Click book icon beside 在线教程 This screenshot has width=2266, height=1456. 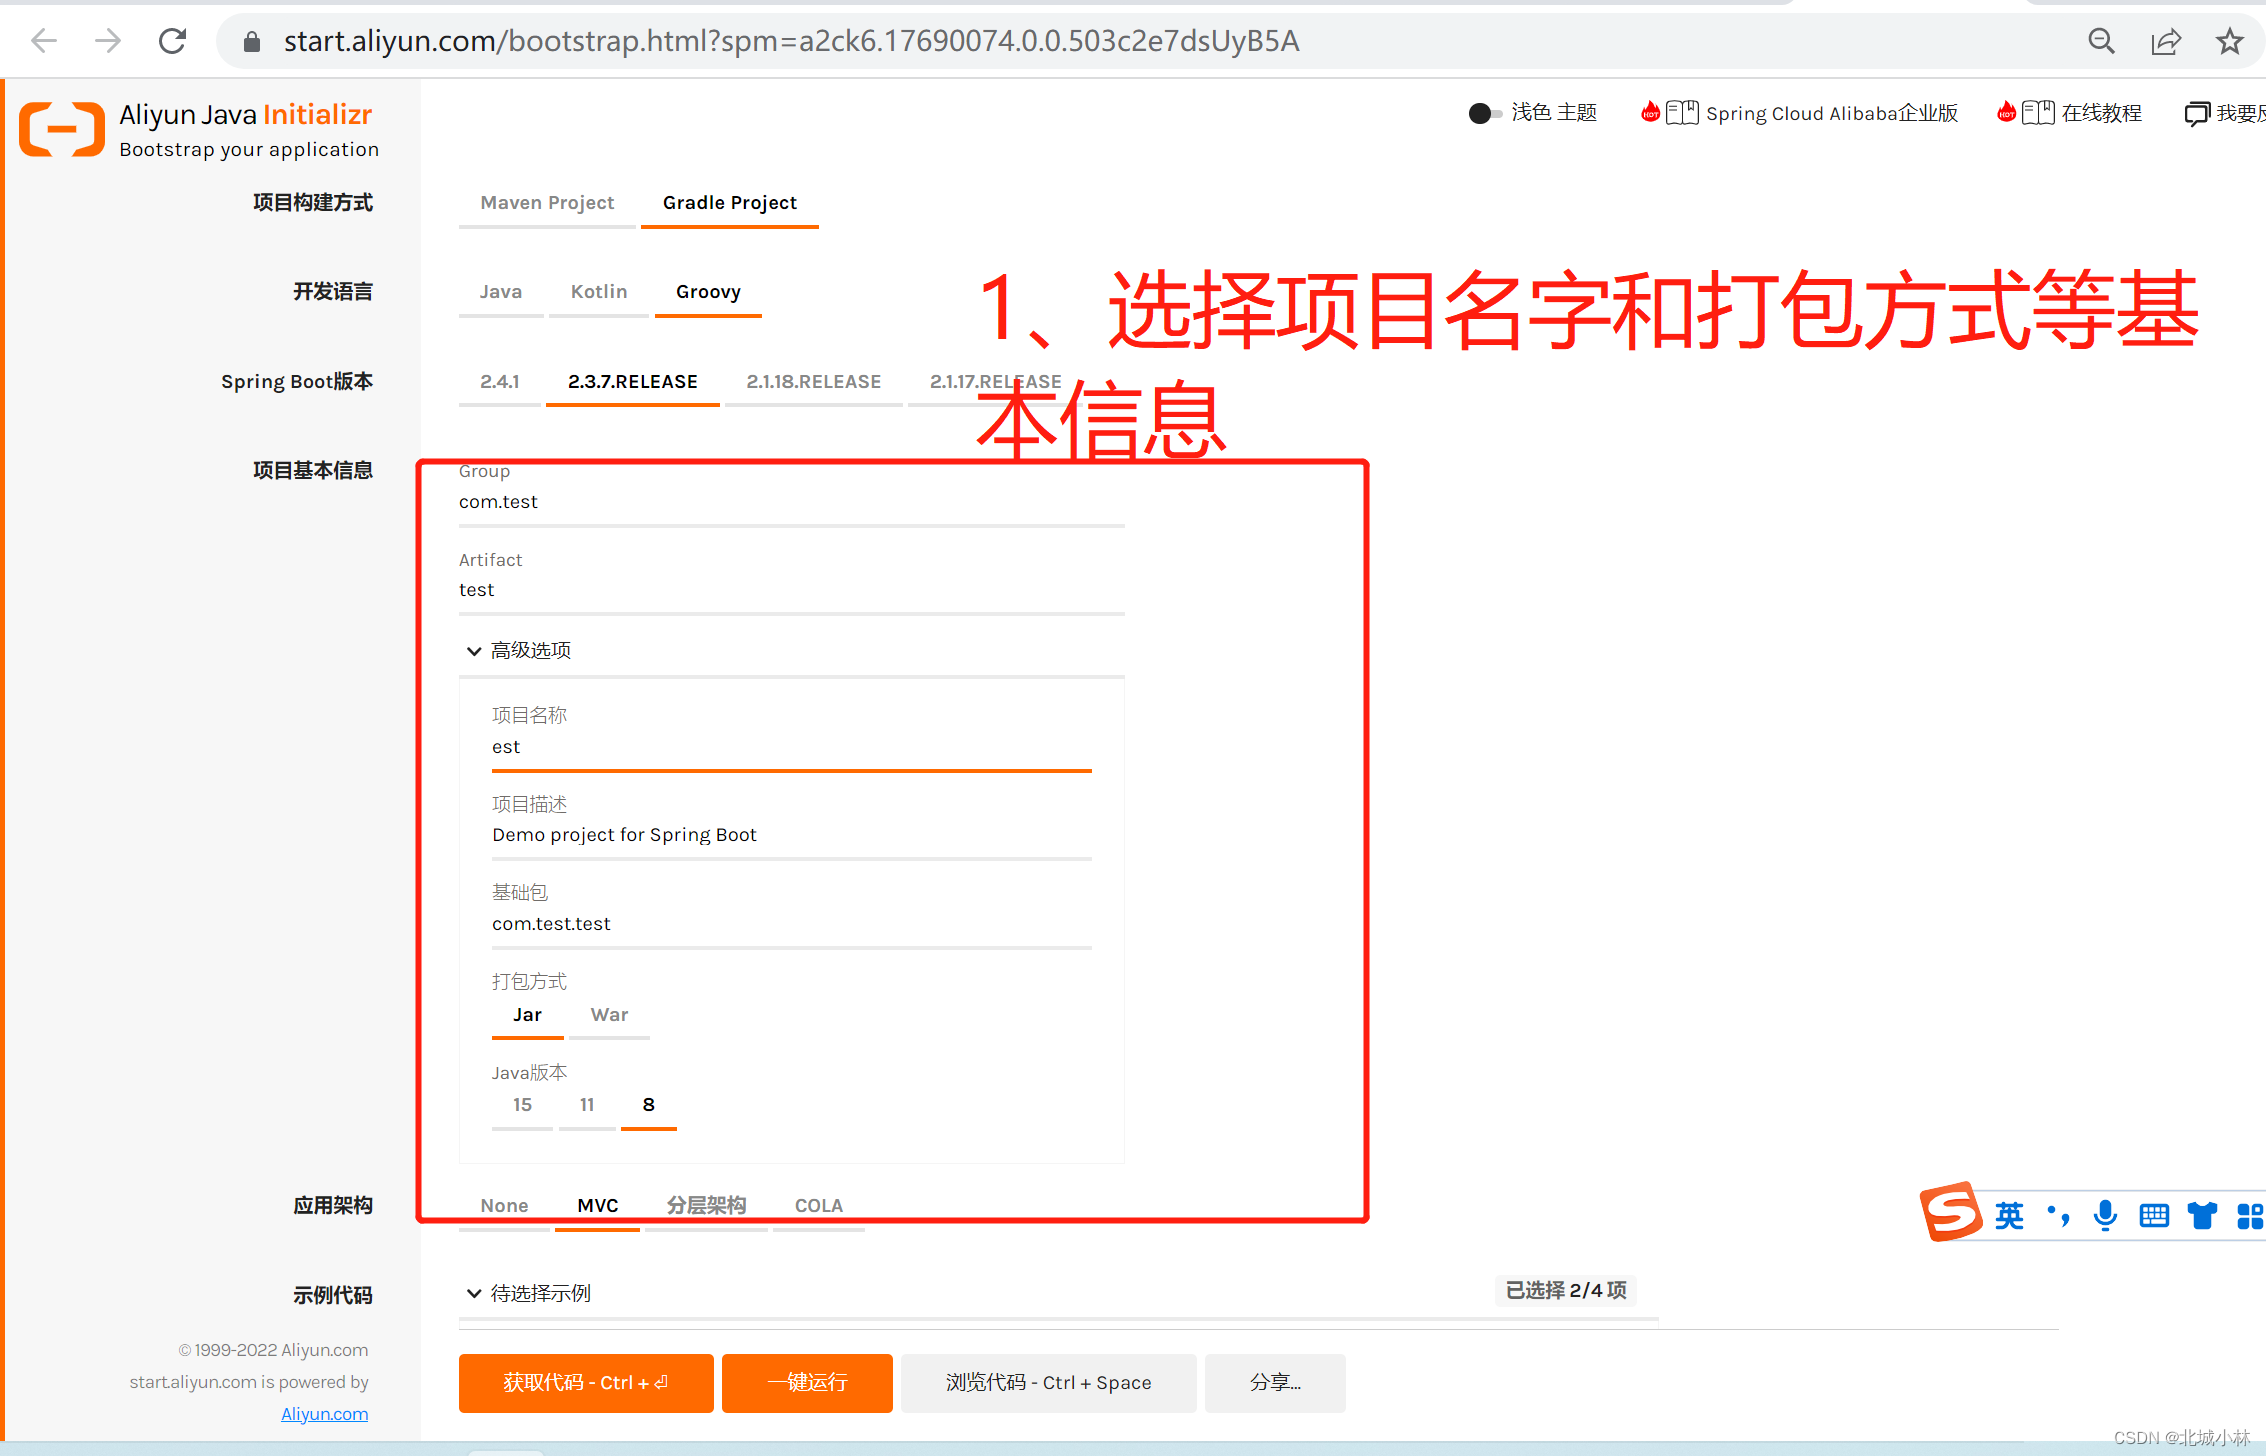pyautogui.click(x=2038, y=112)
